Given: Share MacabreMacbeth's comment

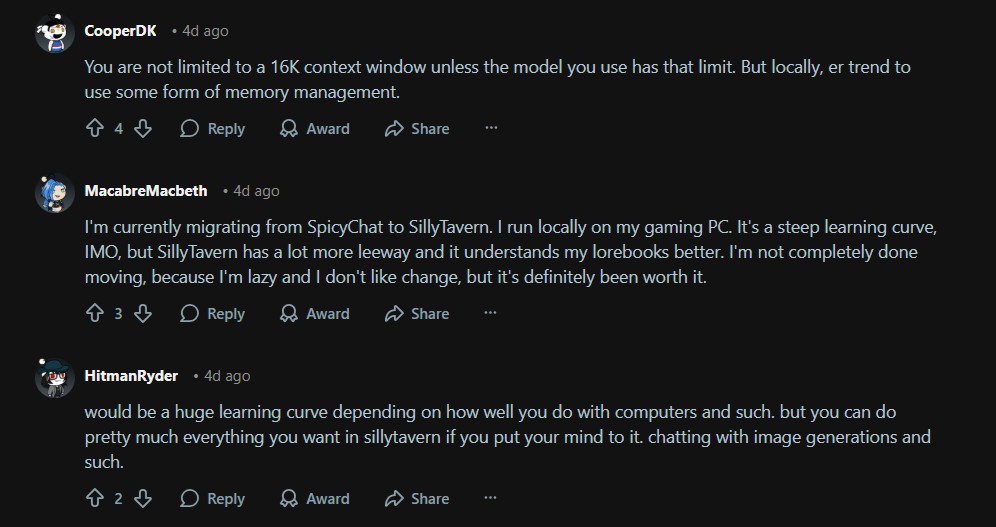Looking at the screenshot, I should [417, 314].
